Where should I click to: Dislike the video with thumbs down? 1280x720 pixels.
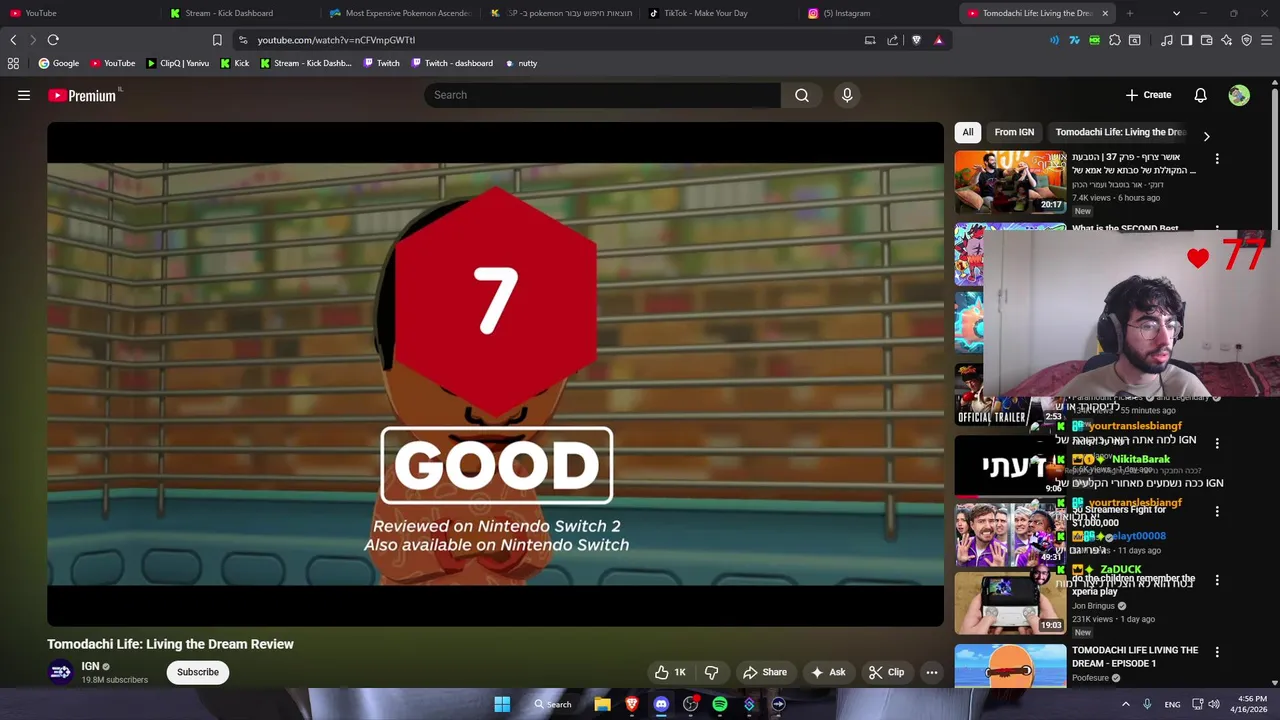coord(712,672)
